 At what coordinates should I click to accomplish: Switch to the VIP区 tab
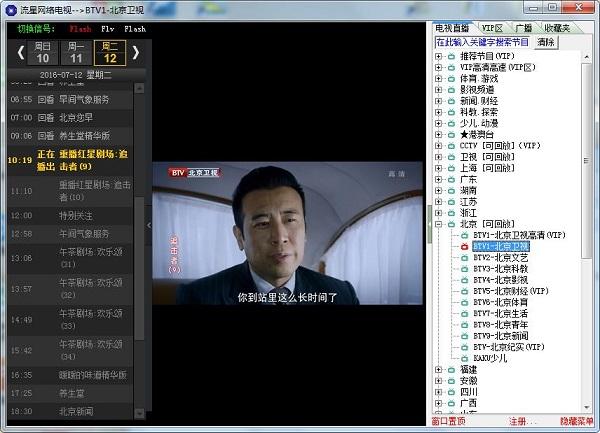pos(492,28)
